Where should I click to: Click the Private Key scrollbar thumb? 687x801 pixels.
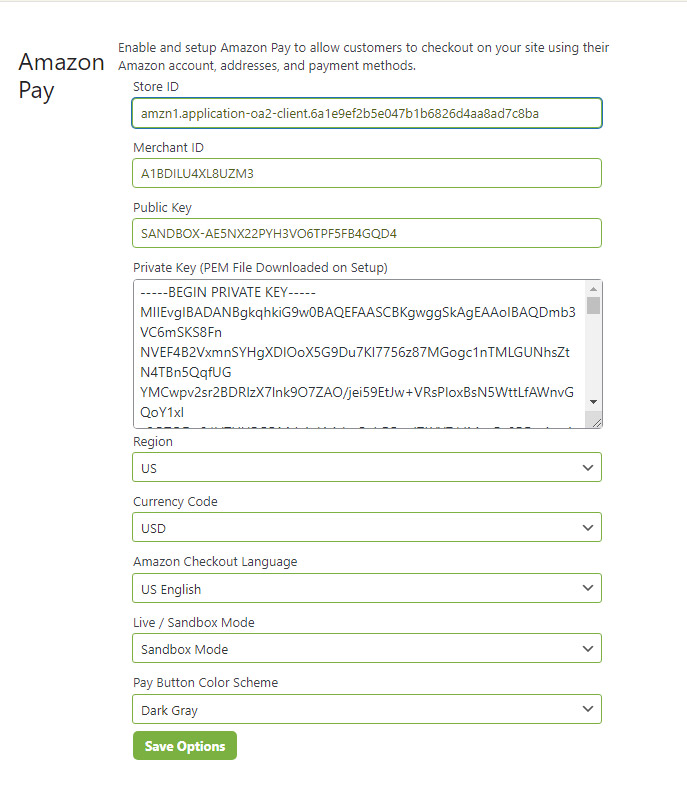coord(593,306)
